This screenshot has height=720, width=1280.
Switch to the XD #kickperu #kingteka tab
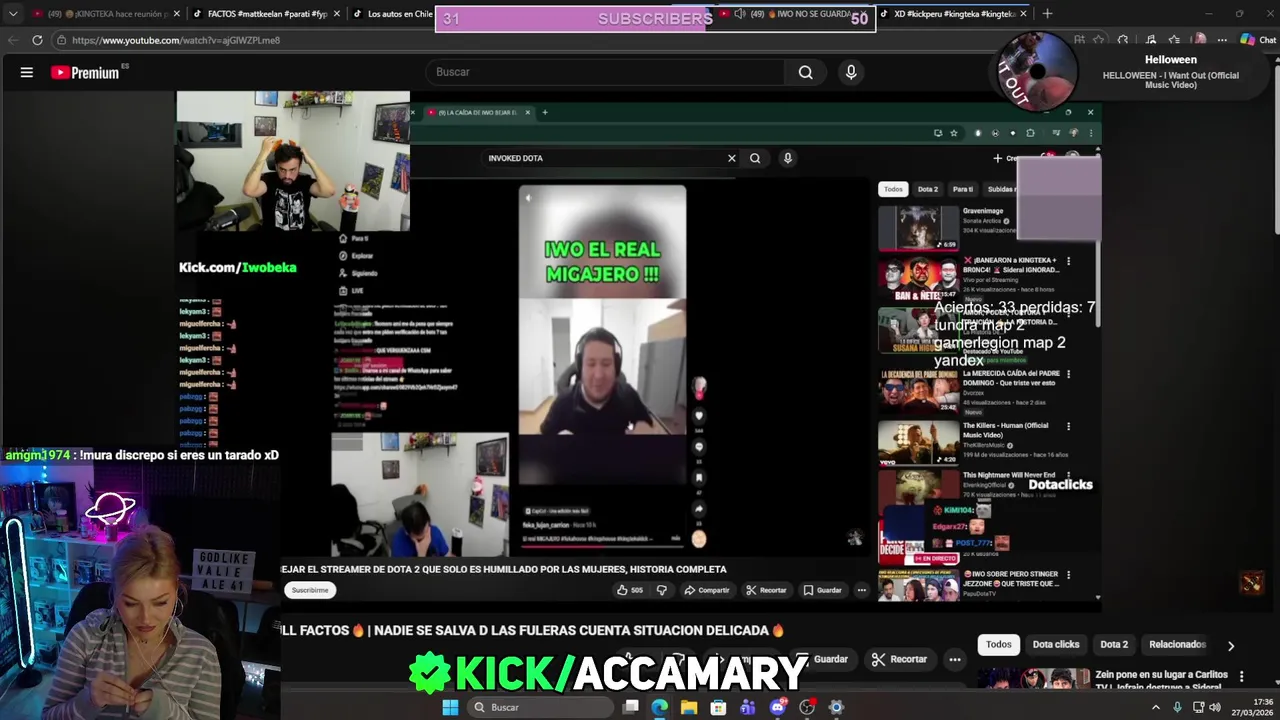coord(955,14)
